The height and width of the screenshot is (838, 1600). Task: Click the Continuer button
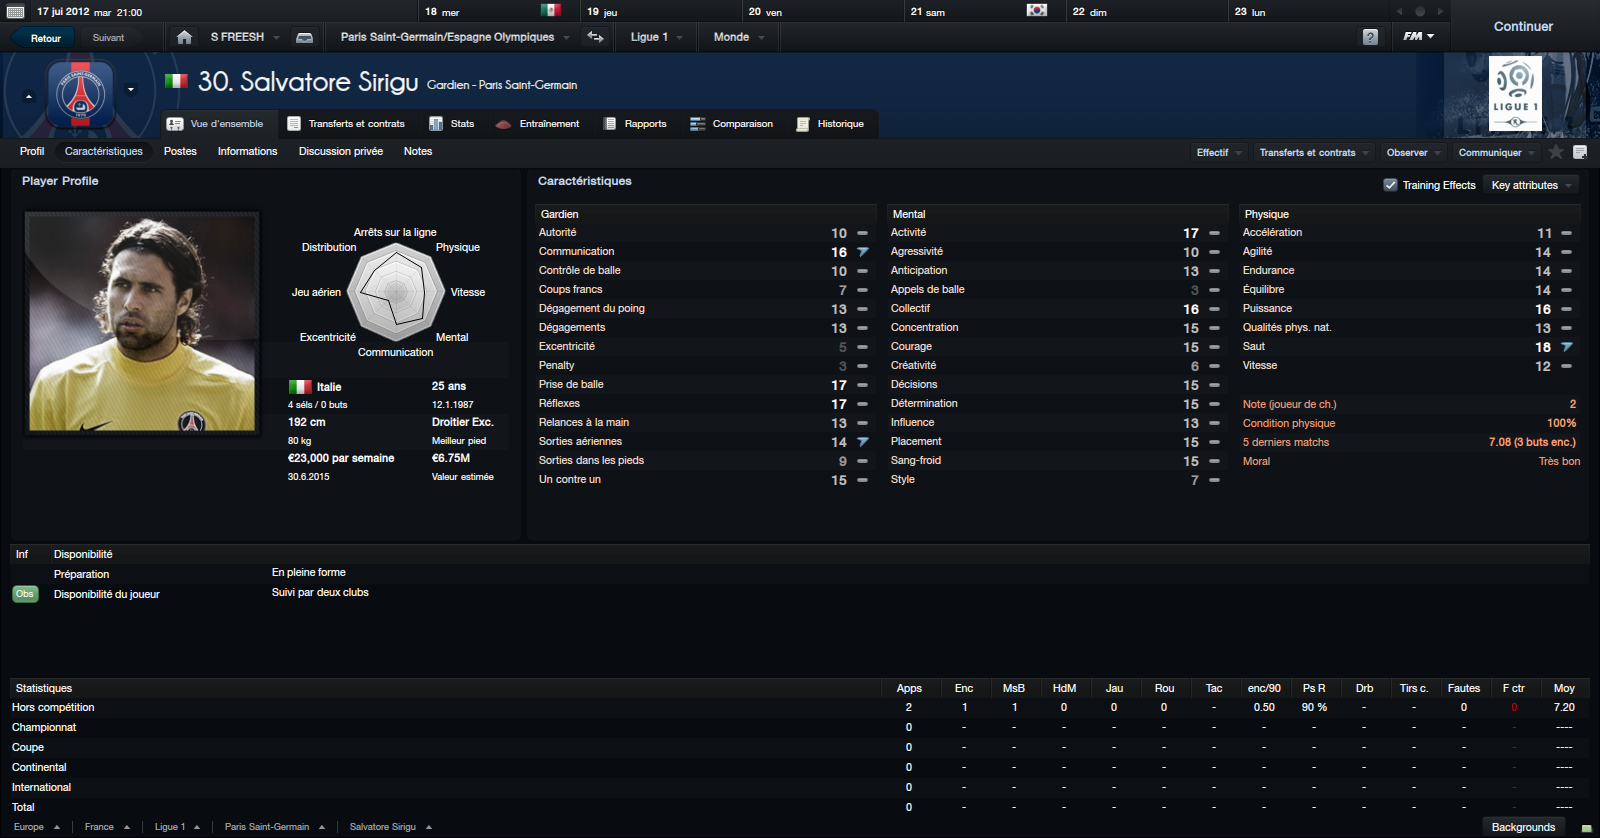pyautogui.click(x=1523, y=27)
